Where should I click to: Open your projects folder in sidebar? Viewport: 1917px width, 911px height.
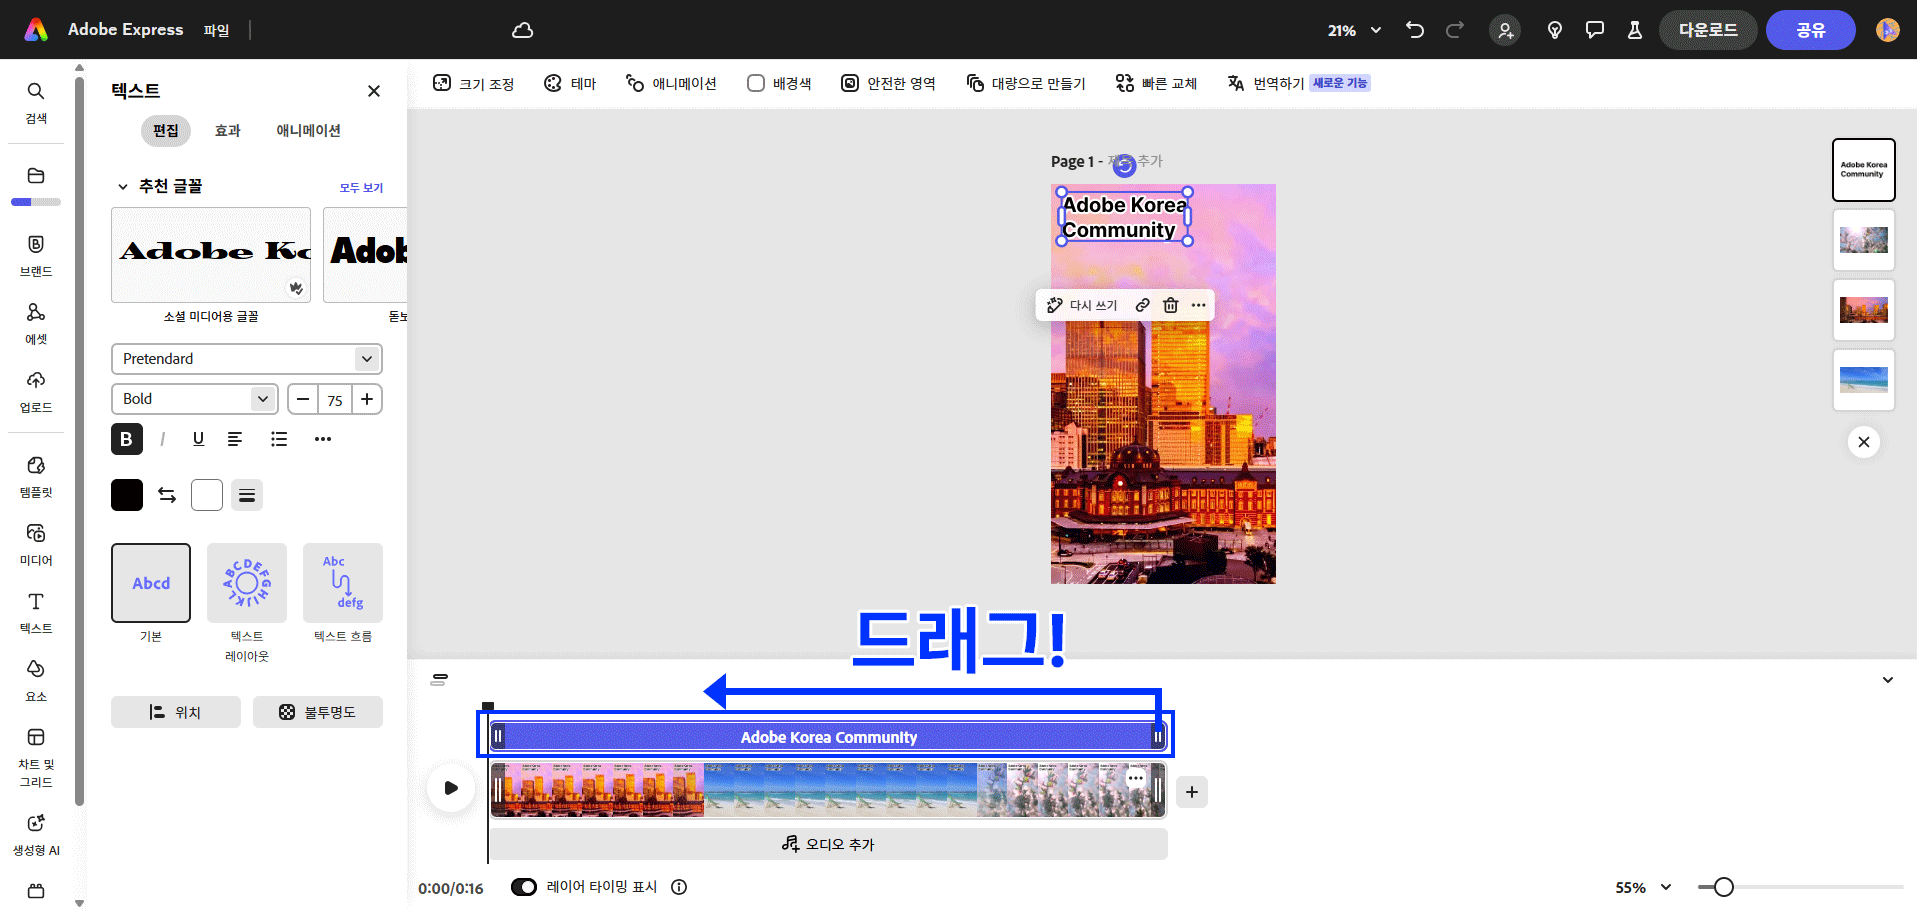click(x=36, y=176)
